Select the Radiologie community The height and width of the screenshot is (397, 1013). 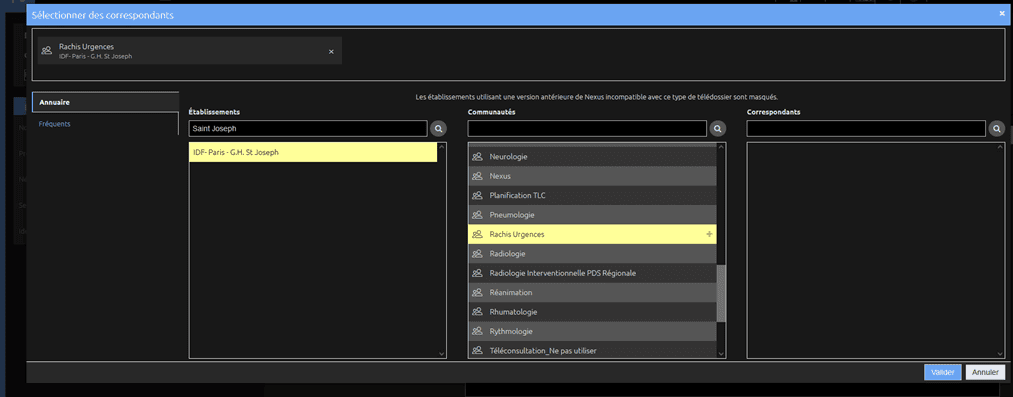point(592,254)
